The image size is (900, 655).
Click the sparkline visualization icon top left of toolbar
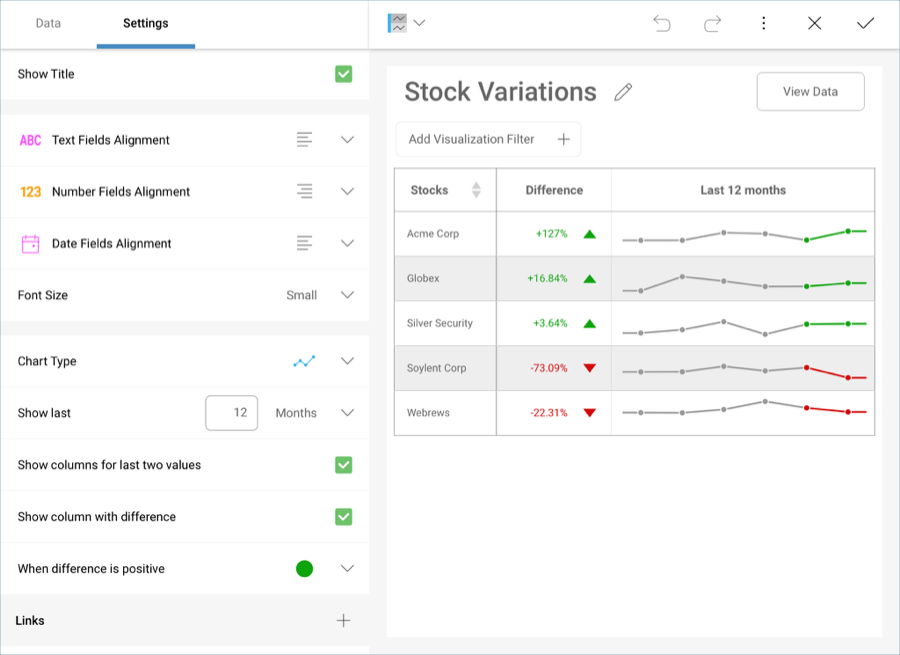pyautogui.click(x=396, y=21)
